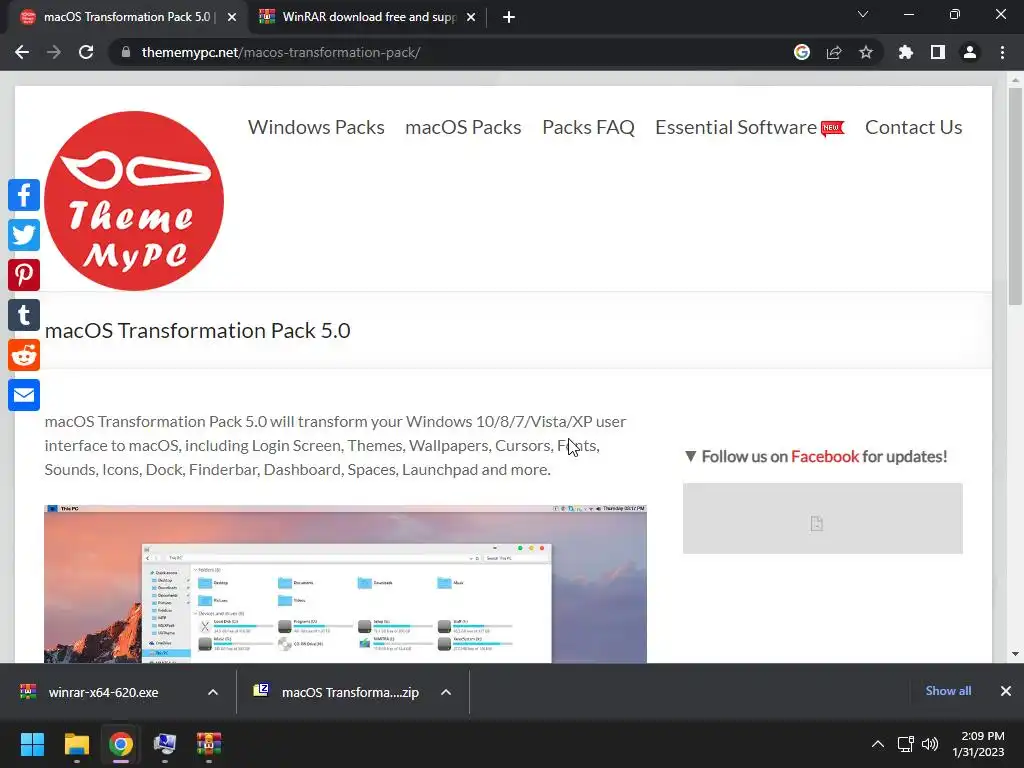Click the Facebook link in sidebar
The image size is (1024, 768).
[x=824, y=456]
